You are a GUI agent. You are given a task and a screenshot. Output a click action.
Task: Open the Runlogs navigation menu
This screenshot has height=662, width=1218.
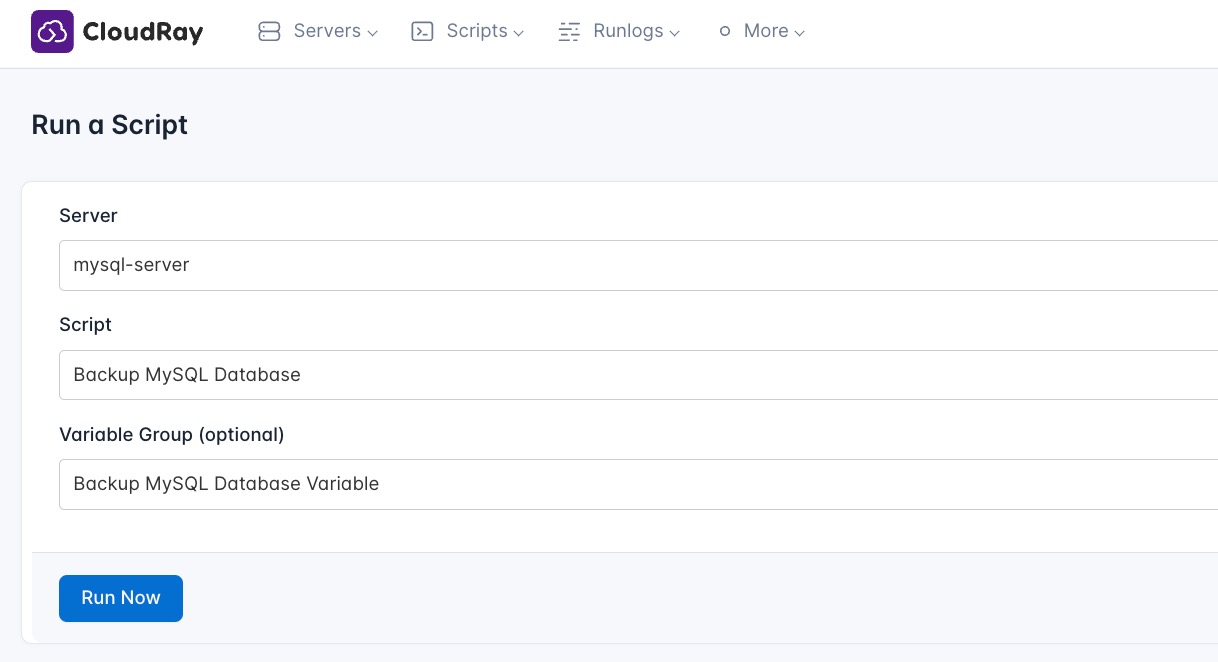click(x=628, y=31)
